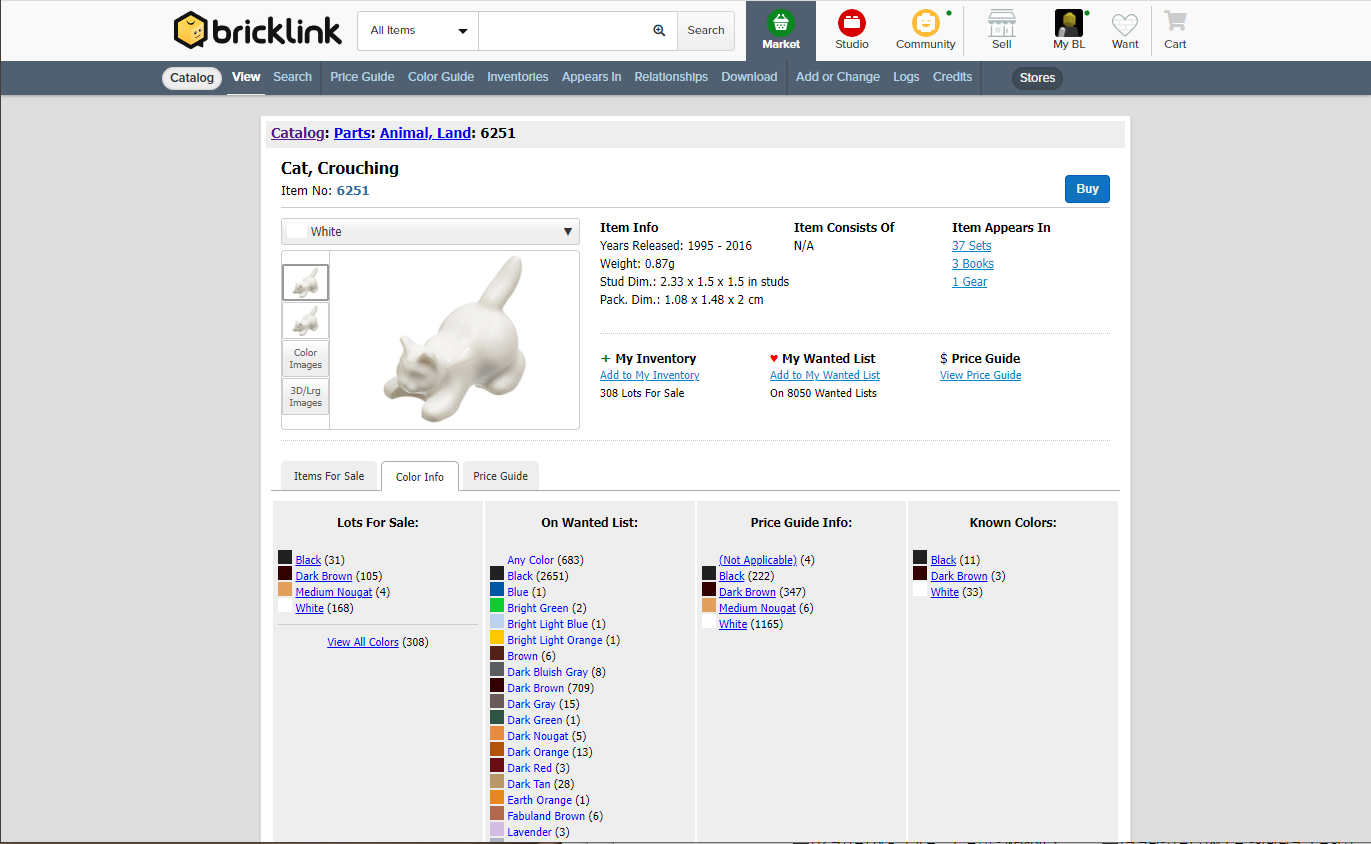
Task: Open the Credits menu item
Action: coord(952,77)
